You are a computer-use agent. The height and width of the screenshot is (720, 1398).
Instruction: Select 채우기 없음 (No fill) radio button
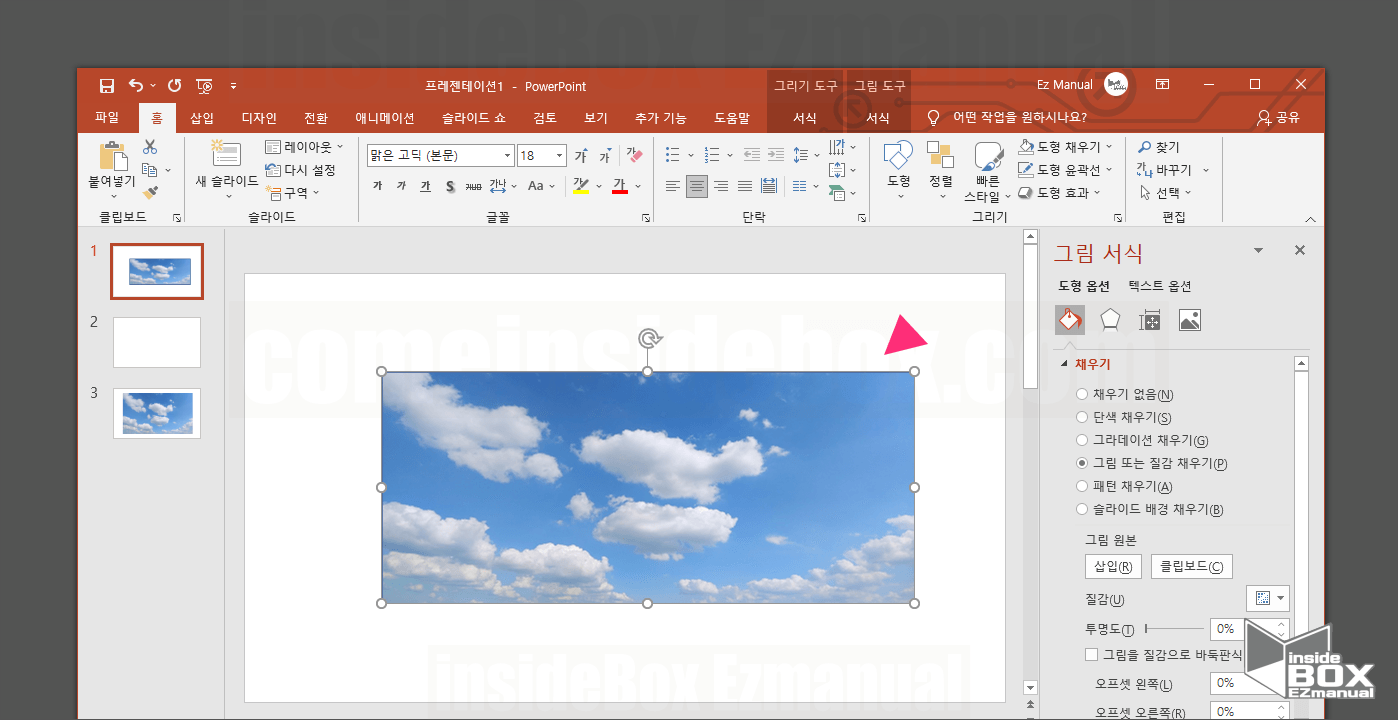coord(1082,395)
